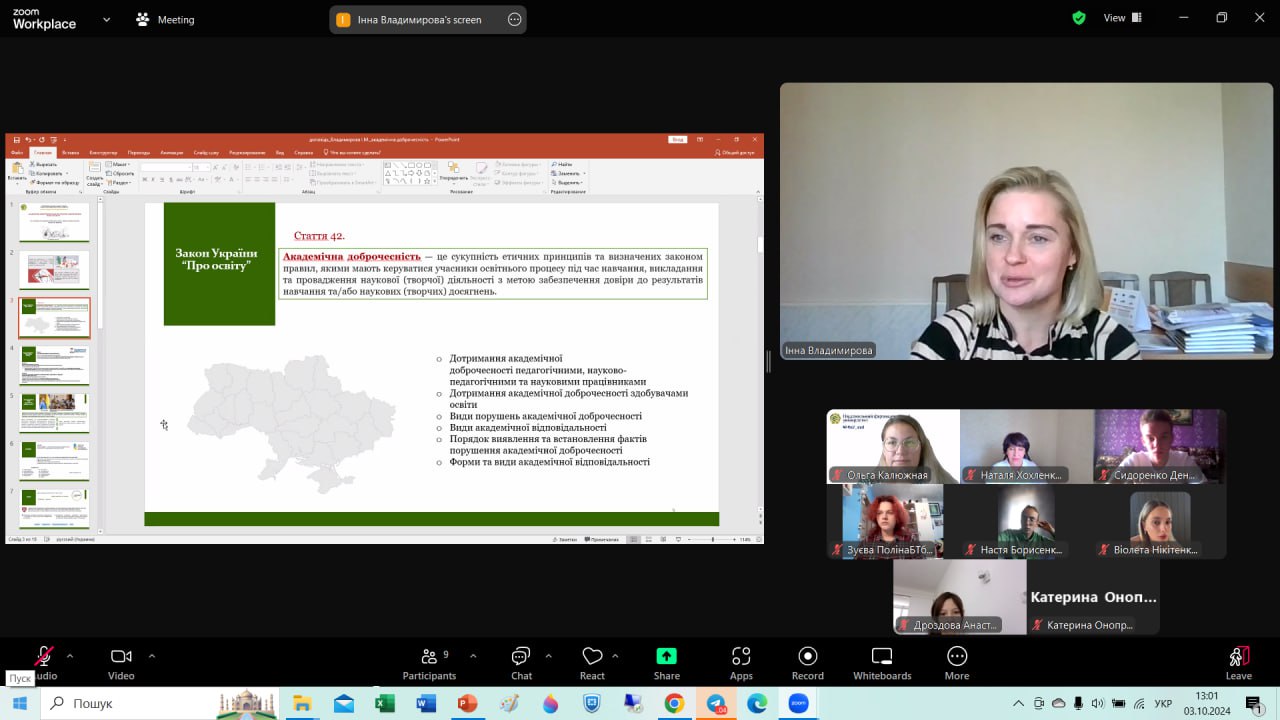Image resolution: width=1280 pixels, height=720 pixels.
Task: Open the Zoom Workplace dropdown arrow
Action: click(x=107, y=19)
